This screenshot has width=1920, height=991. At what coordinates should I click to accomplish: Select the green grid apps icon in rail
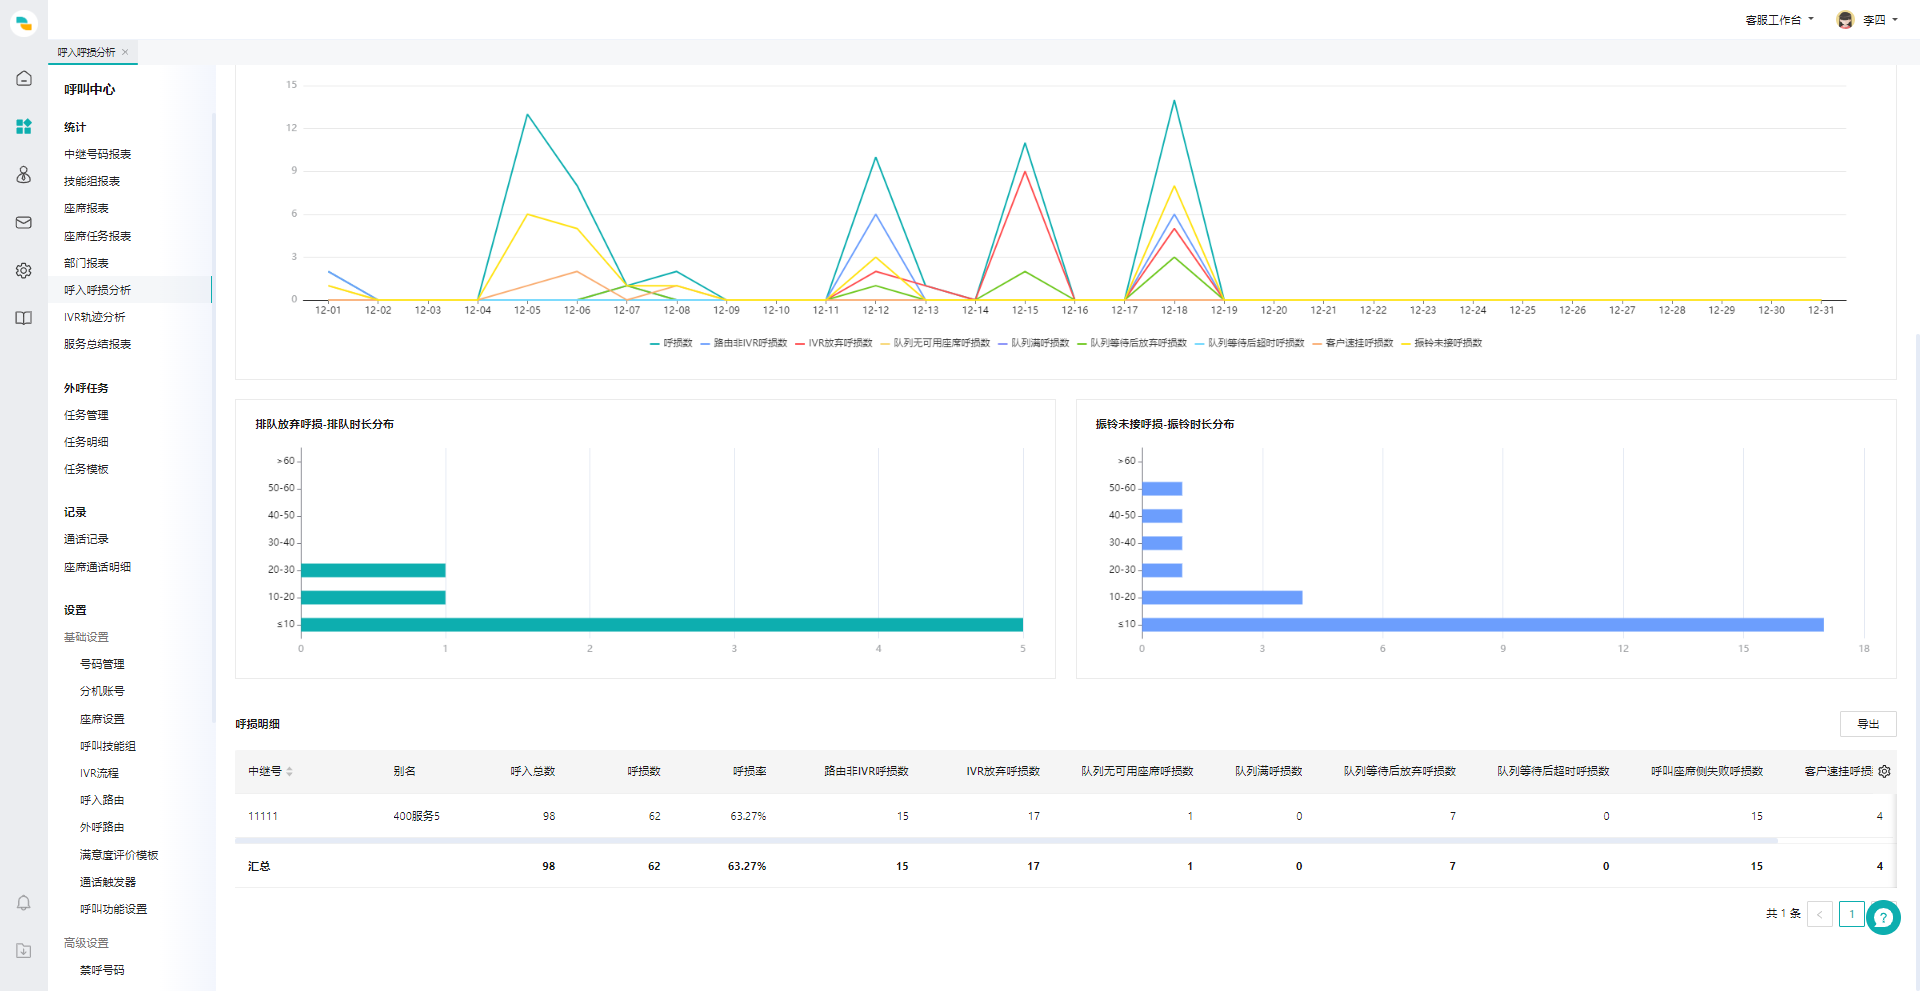pos(24,126)
